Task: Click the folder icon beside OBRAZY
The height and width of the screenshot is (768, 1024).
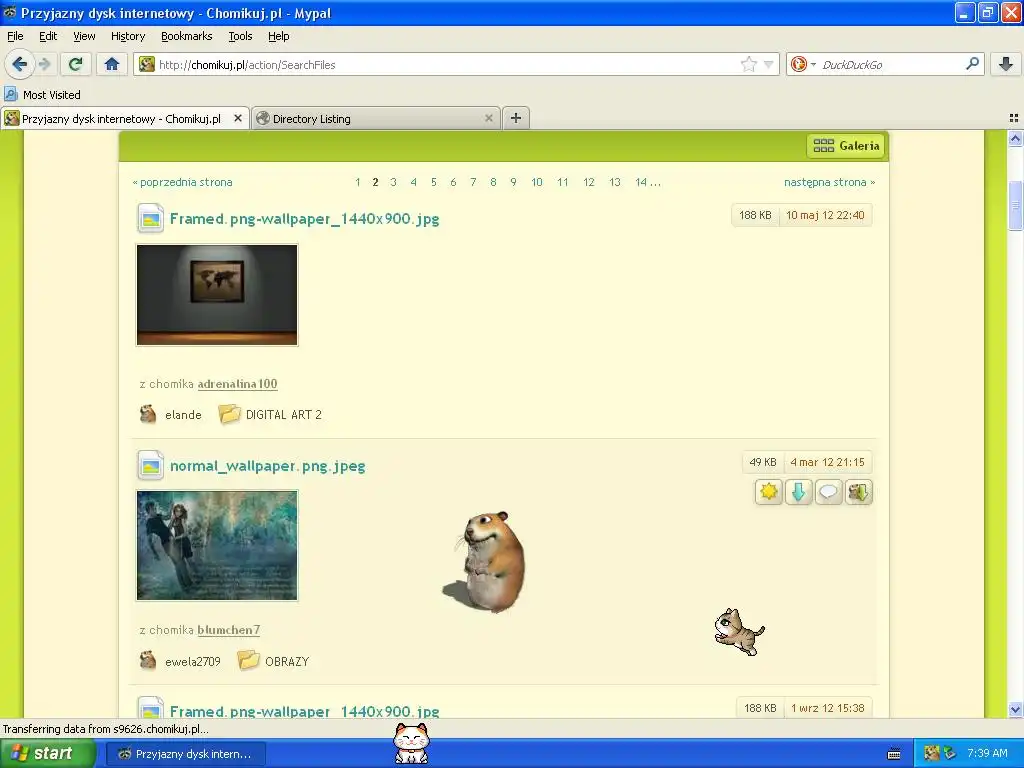Action: click(248, 660)
